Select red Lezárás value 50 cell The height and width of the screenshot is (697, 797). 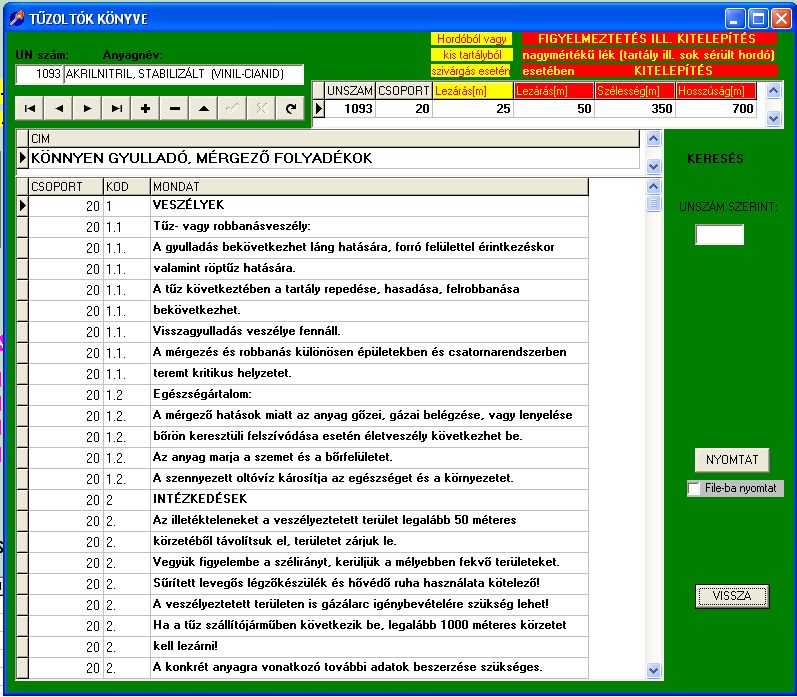point(554,108)
